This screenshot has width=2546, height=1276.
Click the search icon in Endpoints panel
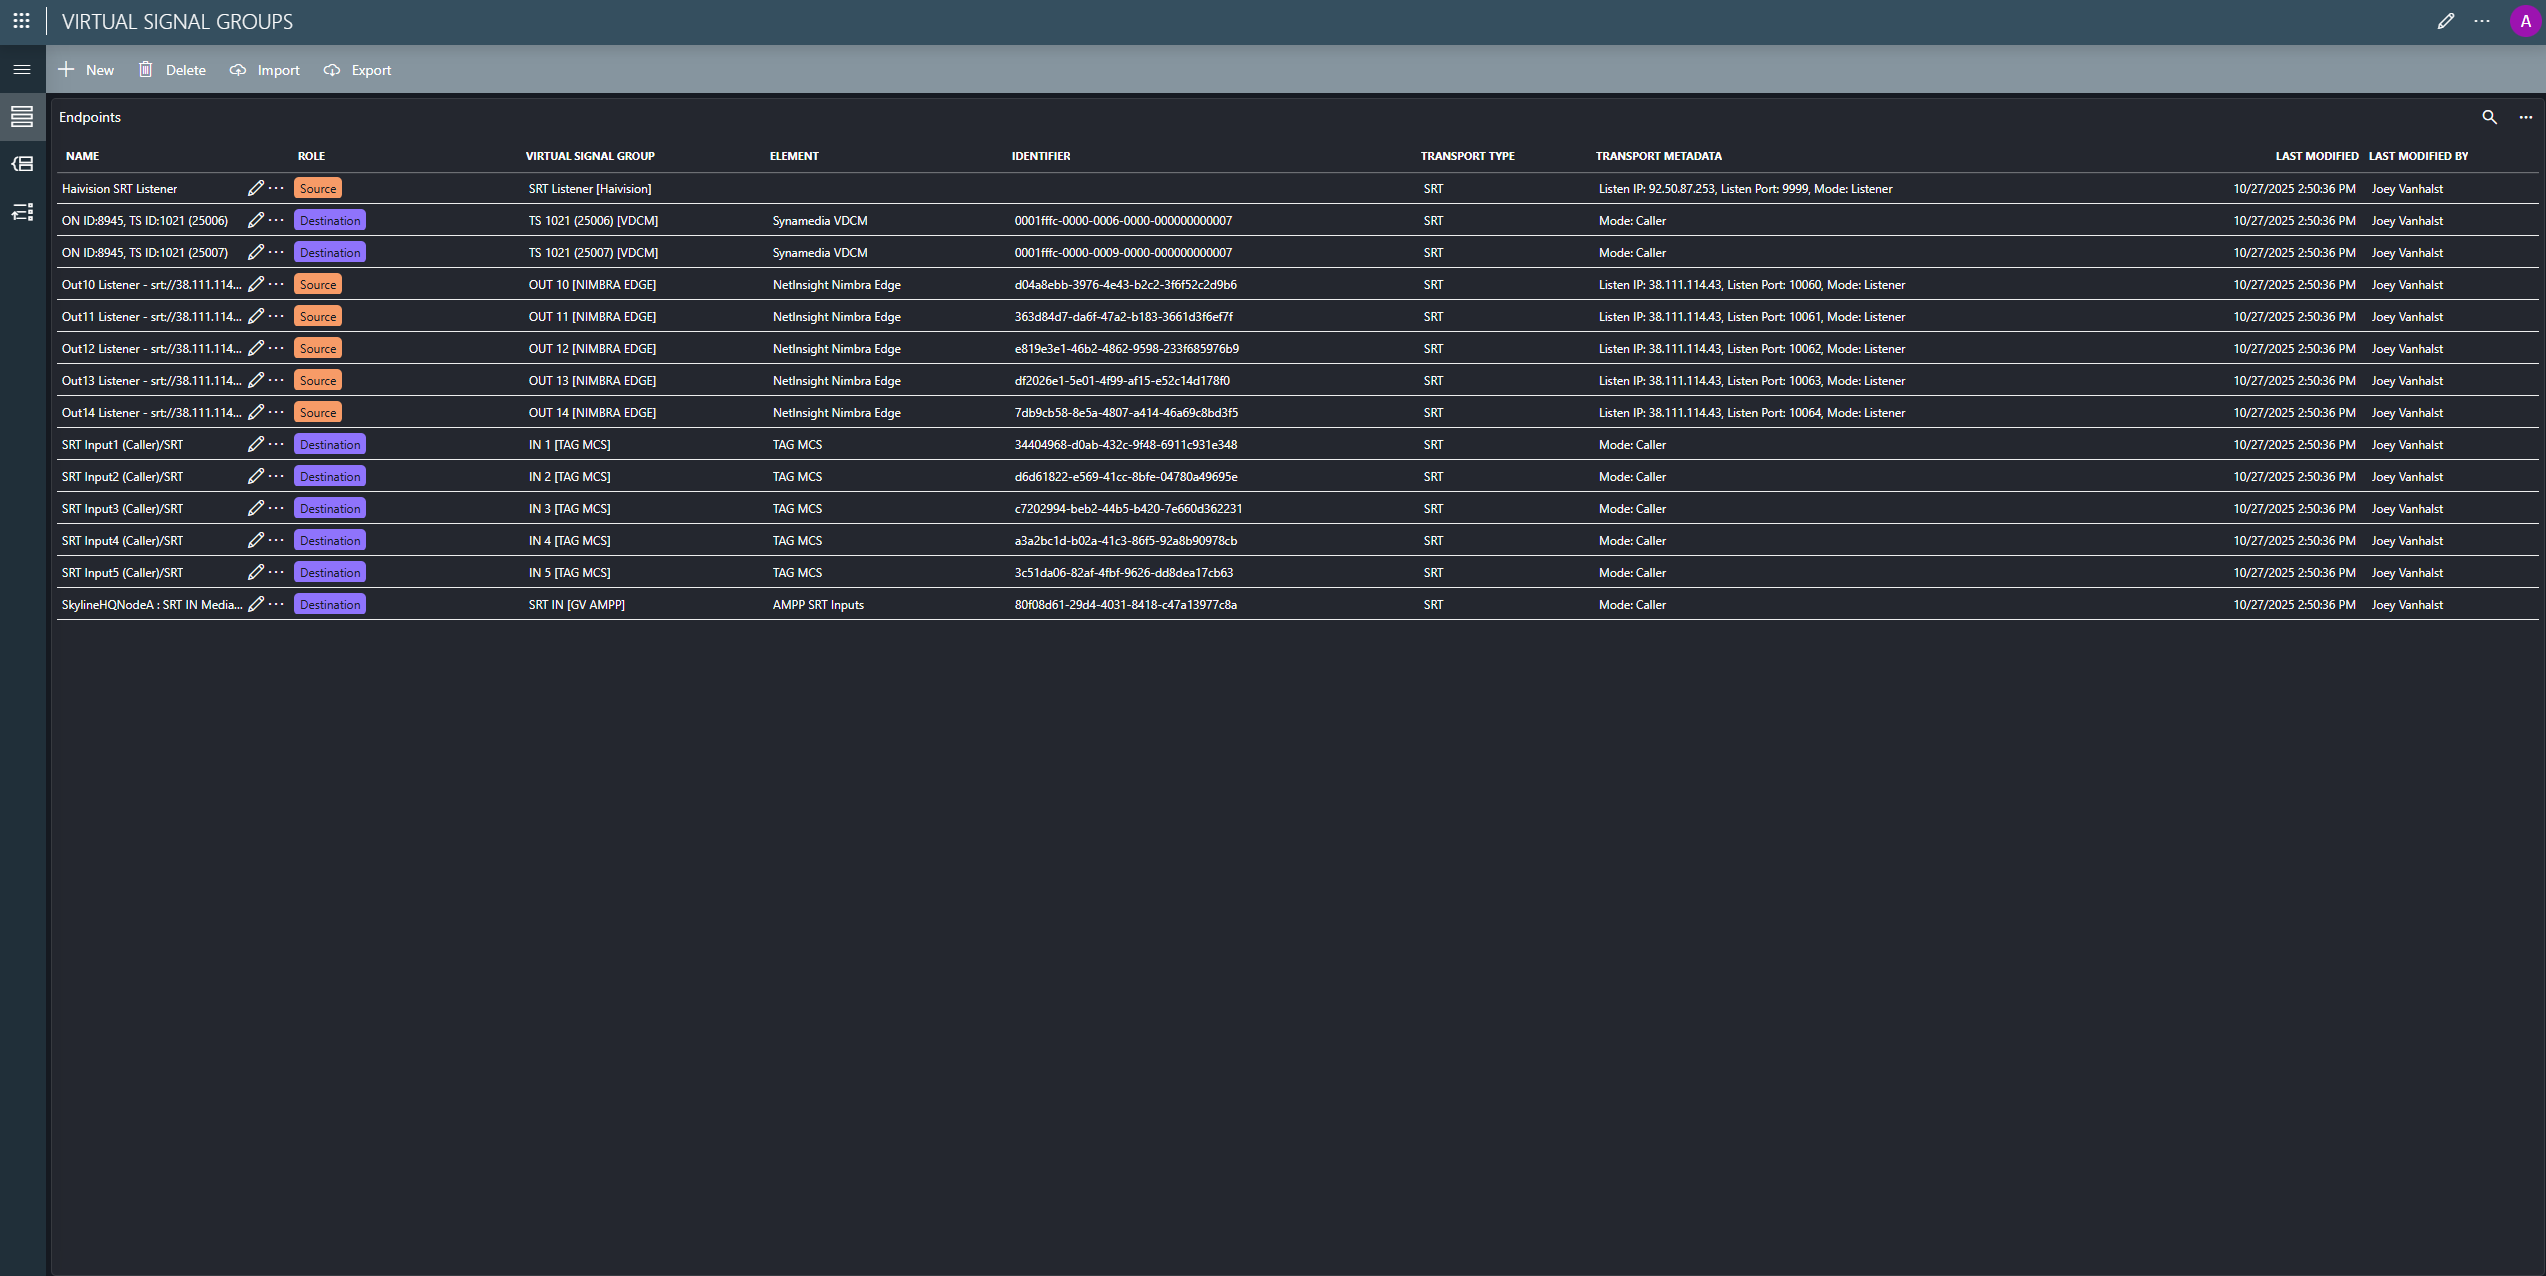(2489, 117)
